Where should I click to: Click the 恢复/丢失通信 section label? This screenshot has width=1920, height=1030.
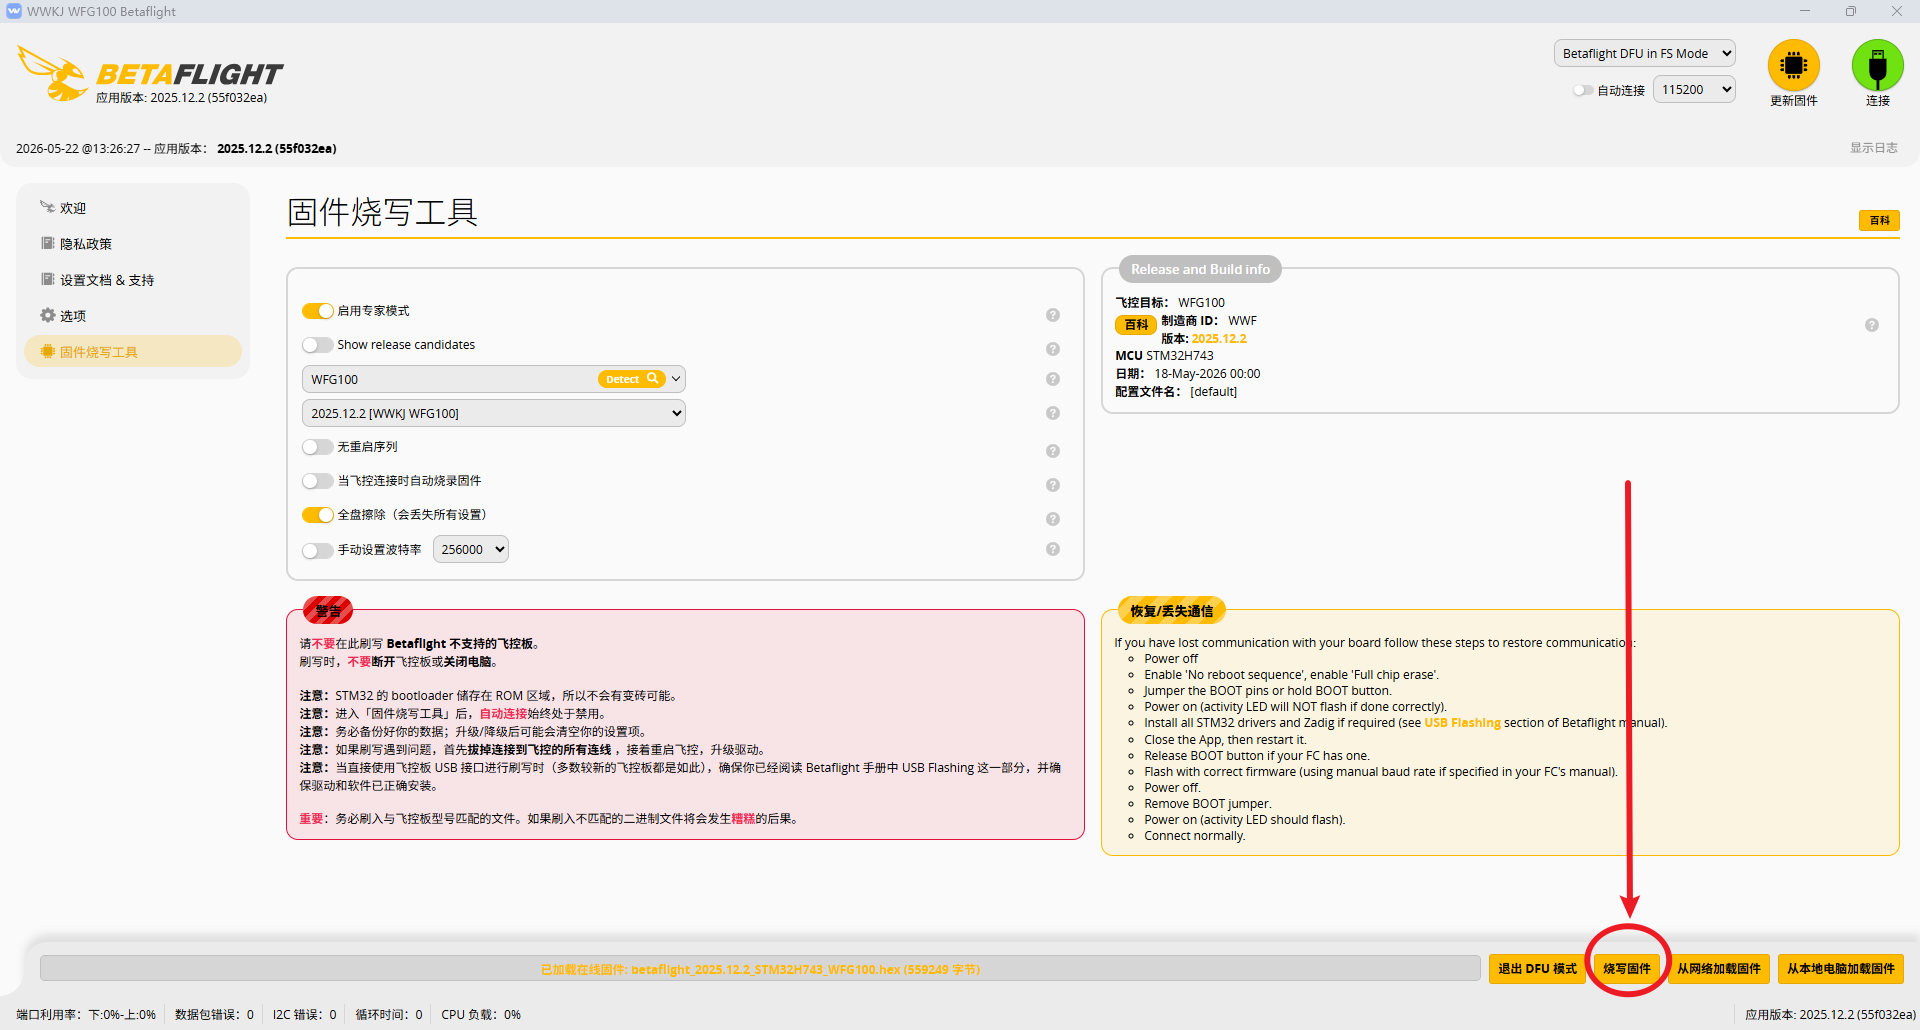pos(1171,611)
